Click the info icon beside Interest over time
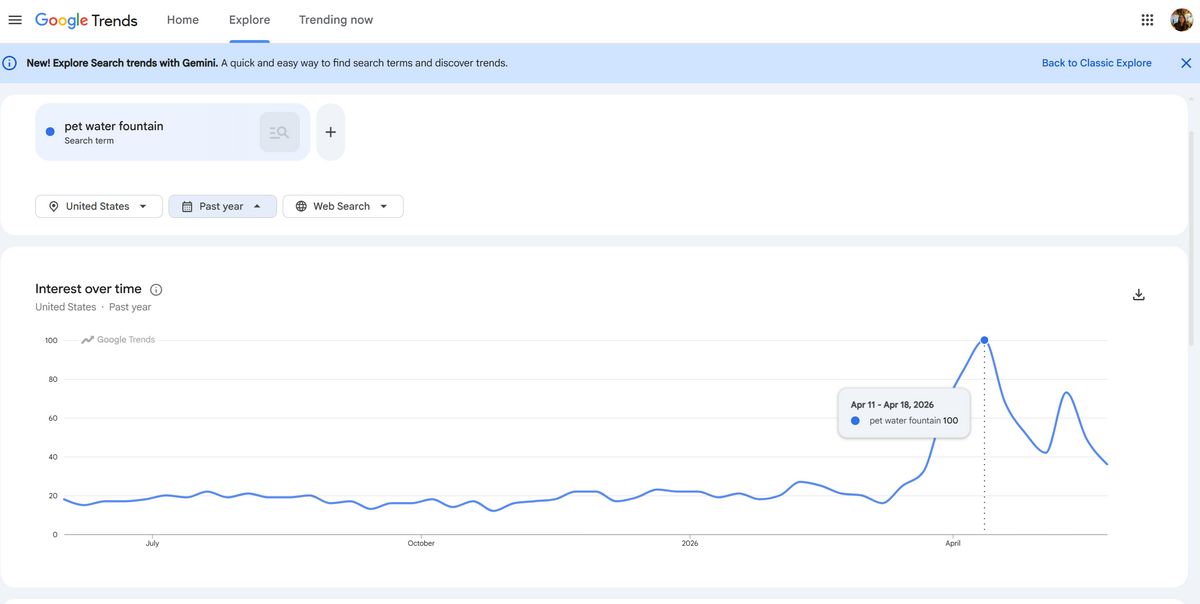Viewport: 1200px width, 604px height. tap(156, 290)
